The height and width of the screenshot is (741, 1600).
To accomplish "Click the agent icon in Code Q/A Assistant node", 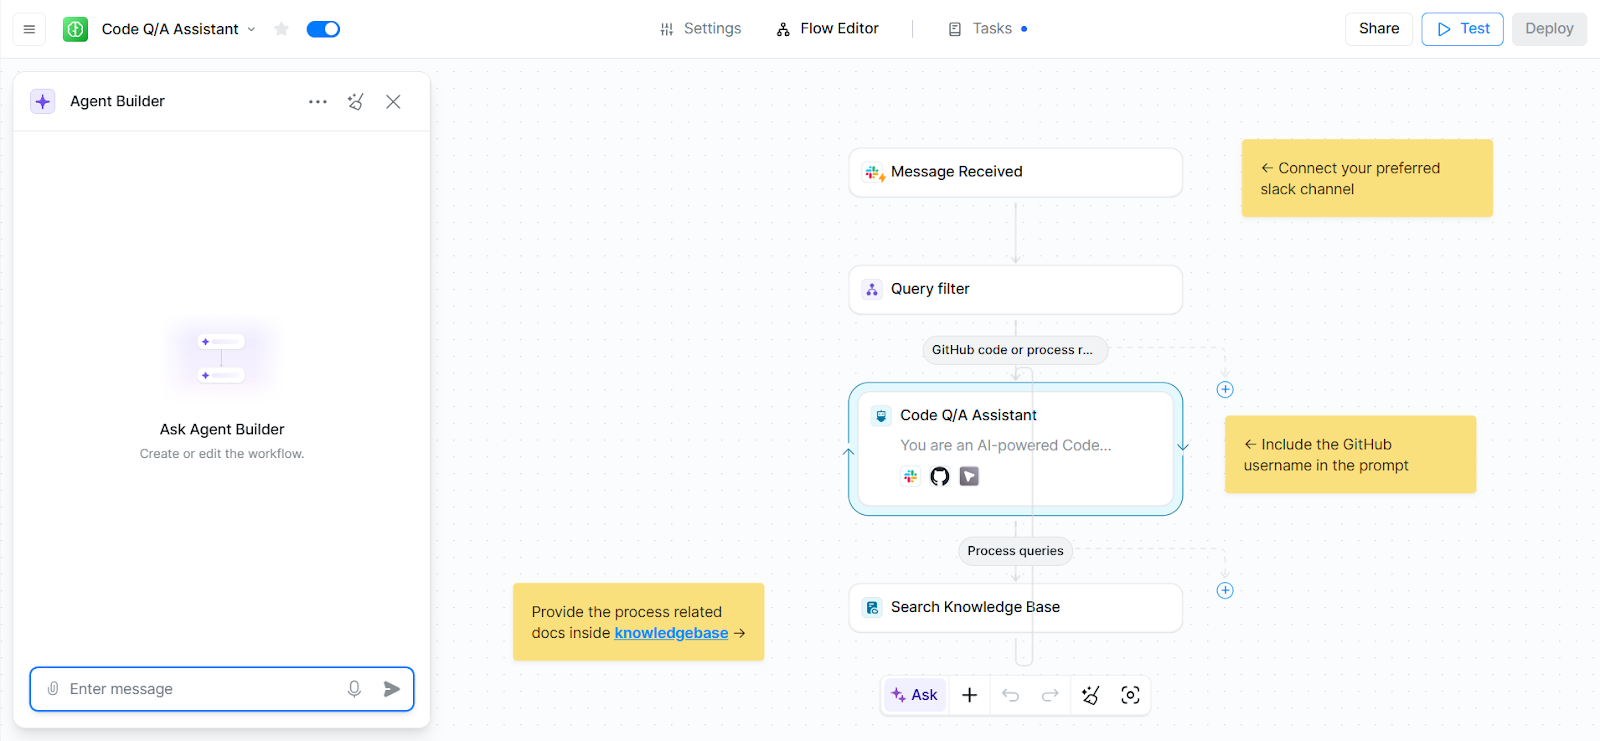I will (881, 415).
